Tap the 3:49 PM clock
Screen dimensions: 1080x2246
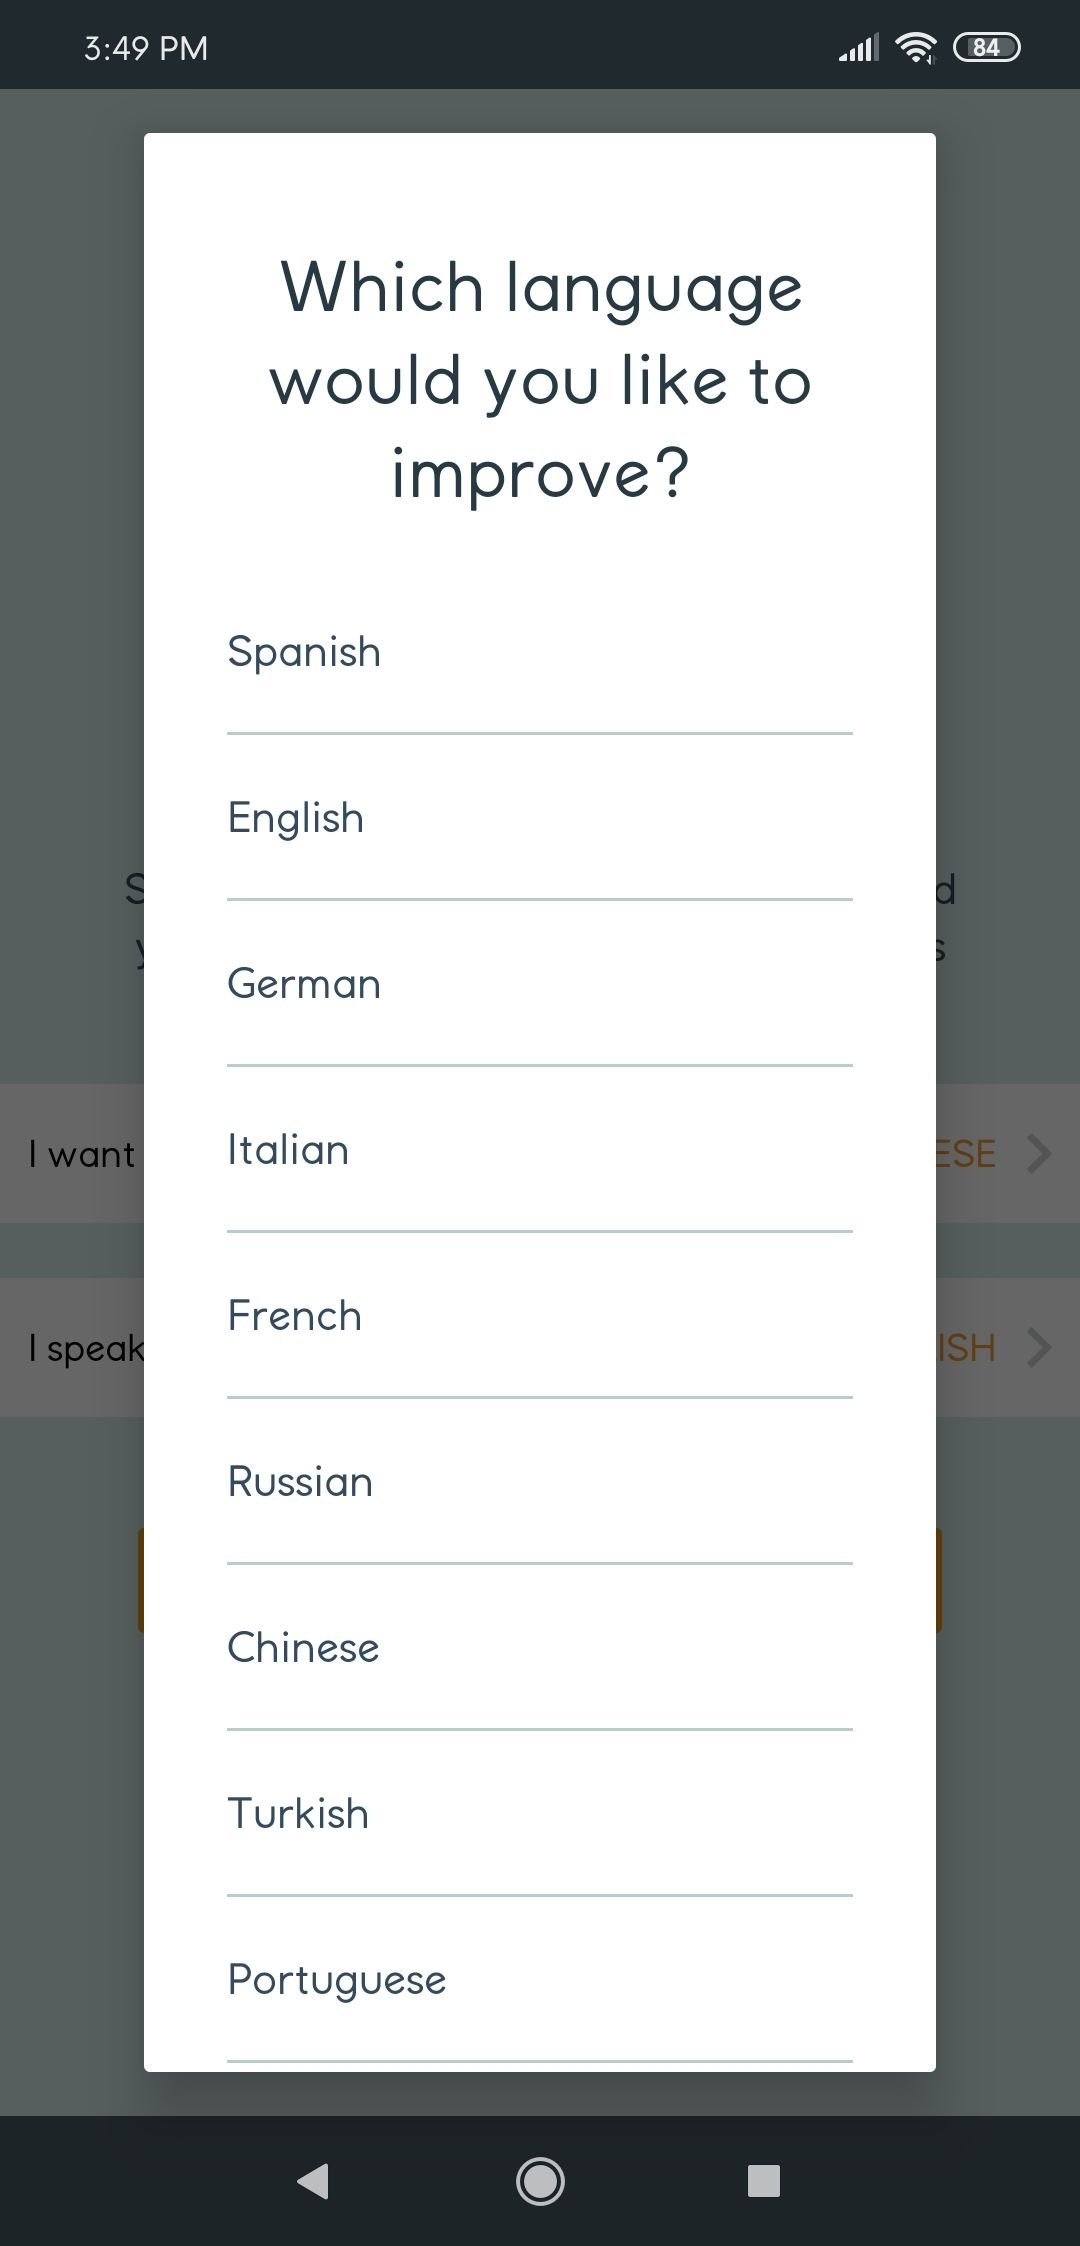(146, 48)
